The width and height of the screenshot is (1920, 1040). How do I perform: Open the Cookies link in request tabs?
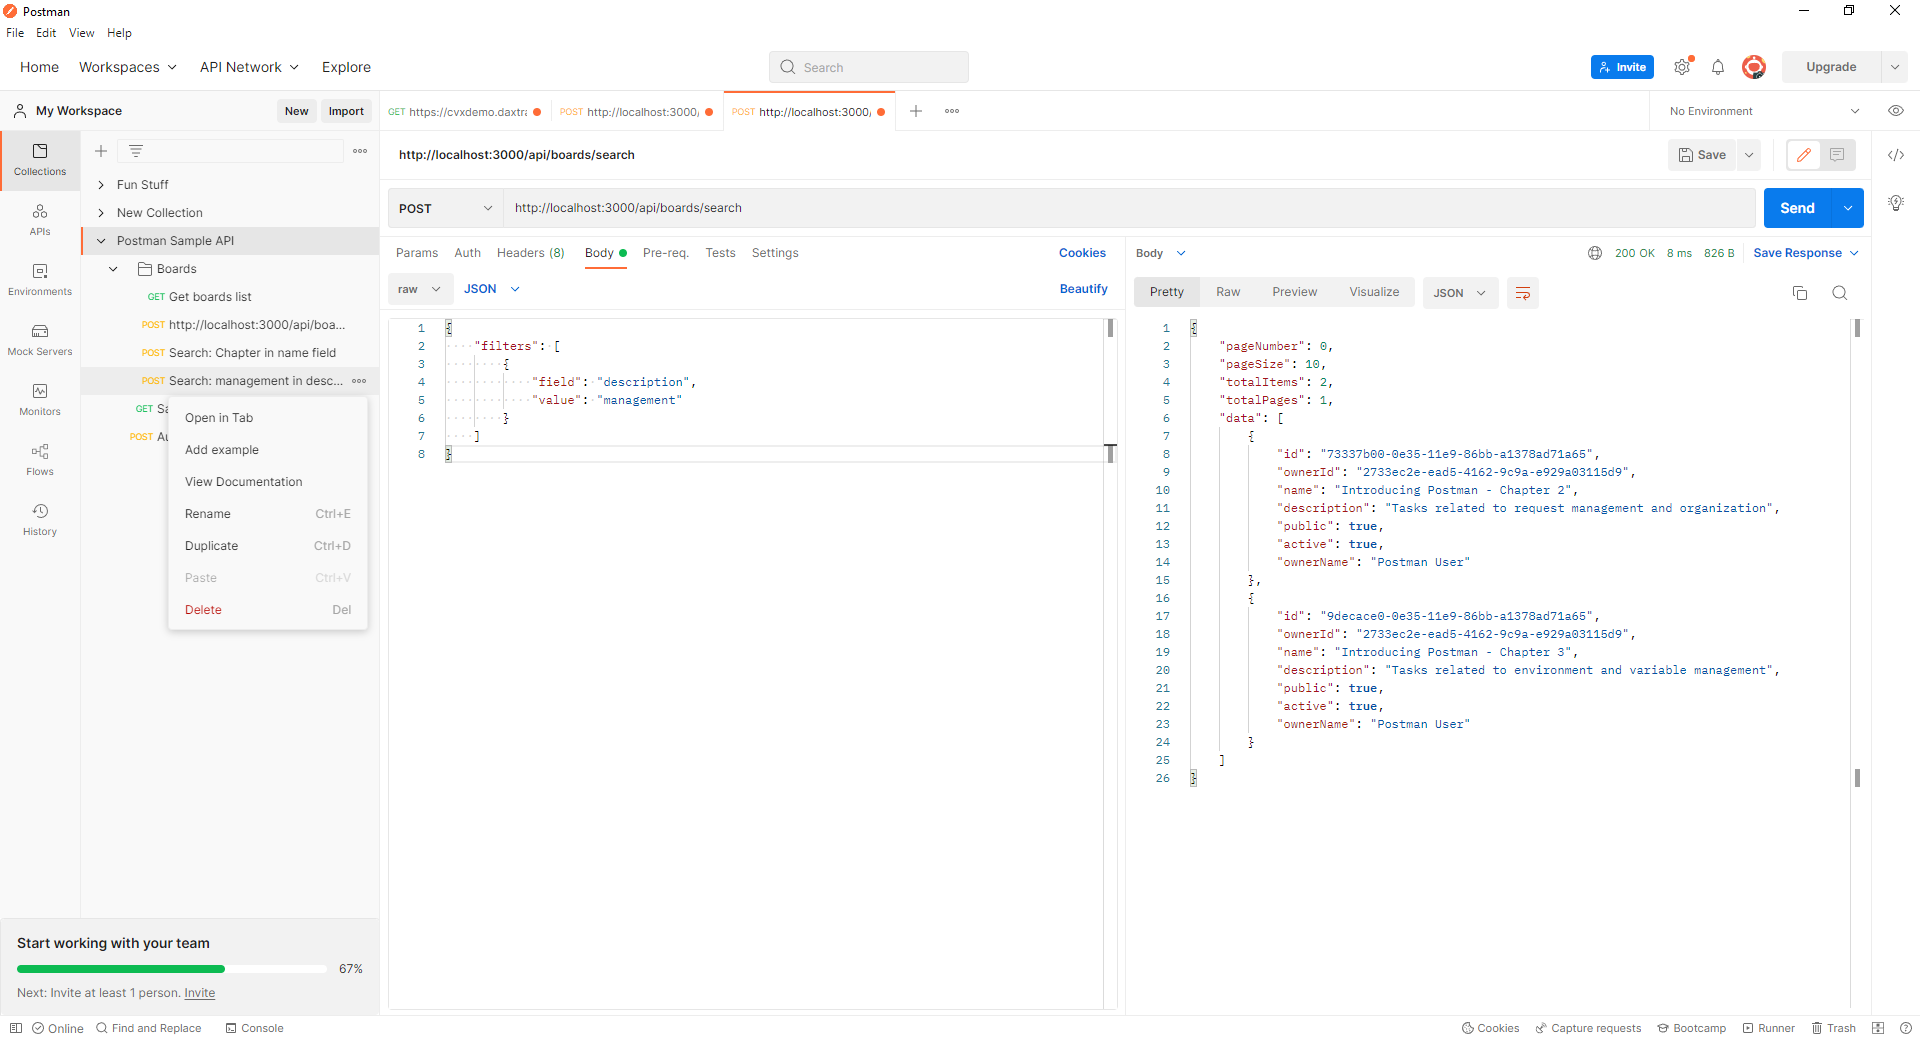coord(1082,253)
